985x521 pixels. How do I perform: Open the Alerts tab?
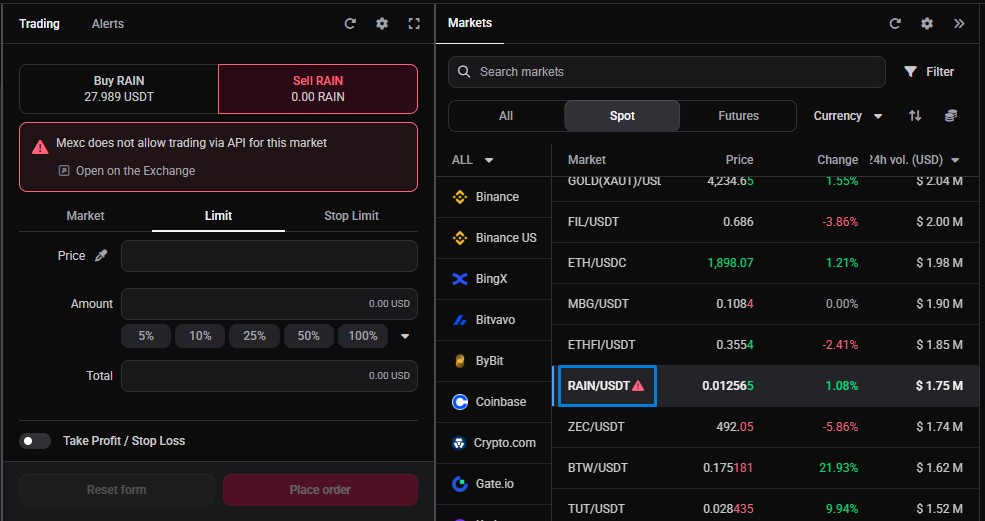(x=107, y=24)
